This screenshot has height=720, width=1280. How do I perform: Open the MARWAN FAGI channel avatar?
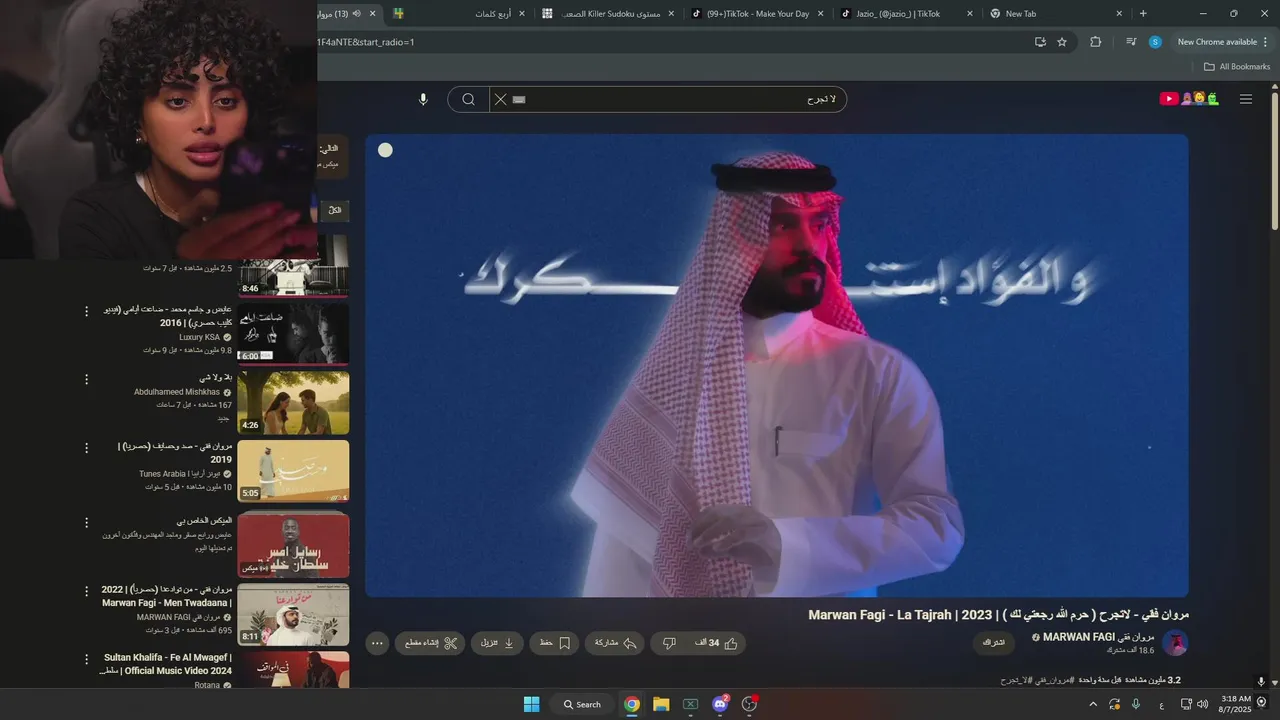[1175, 643]
